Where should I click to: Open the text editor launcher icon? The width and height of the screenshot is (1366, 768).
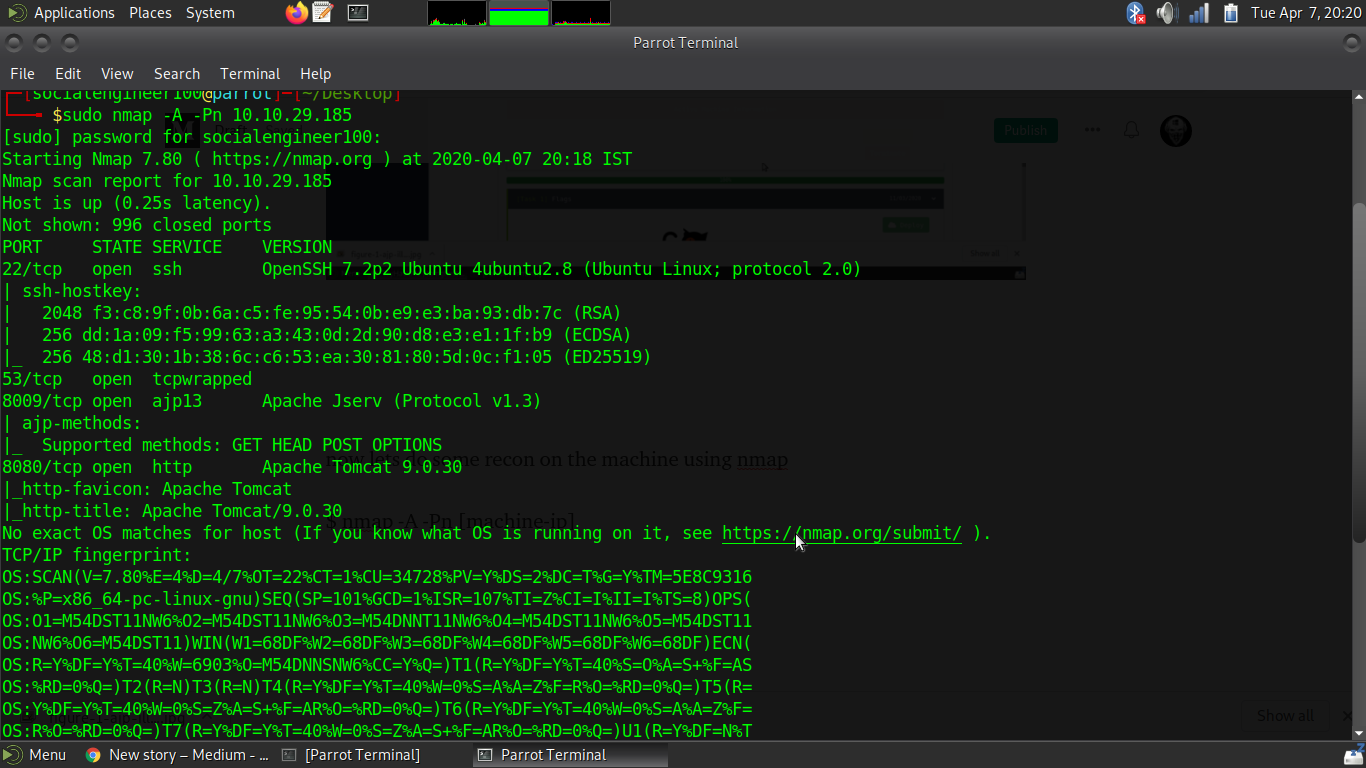coord(322,13)
